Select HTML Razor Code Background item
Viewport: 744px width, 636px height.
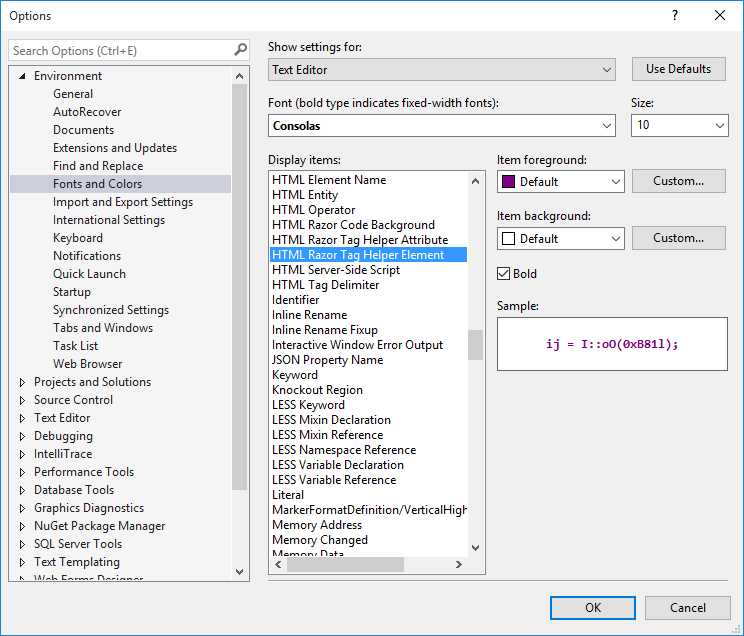pyautogui.click(x=353, y=225)
